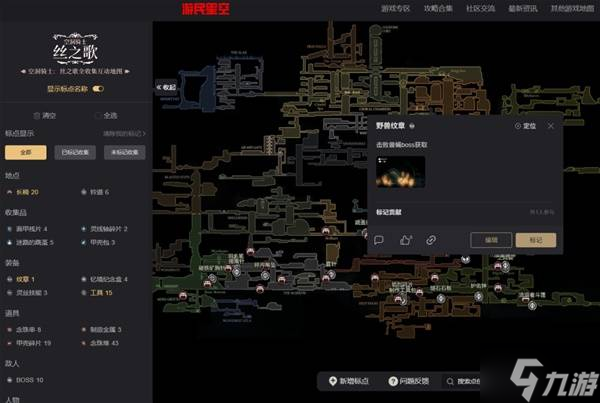Open comments with the speech bubble icon
This screenshot has width=600, height=403.
click(x=379, y=240)
